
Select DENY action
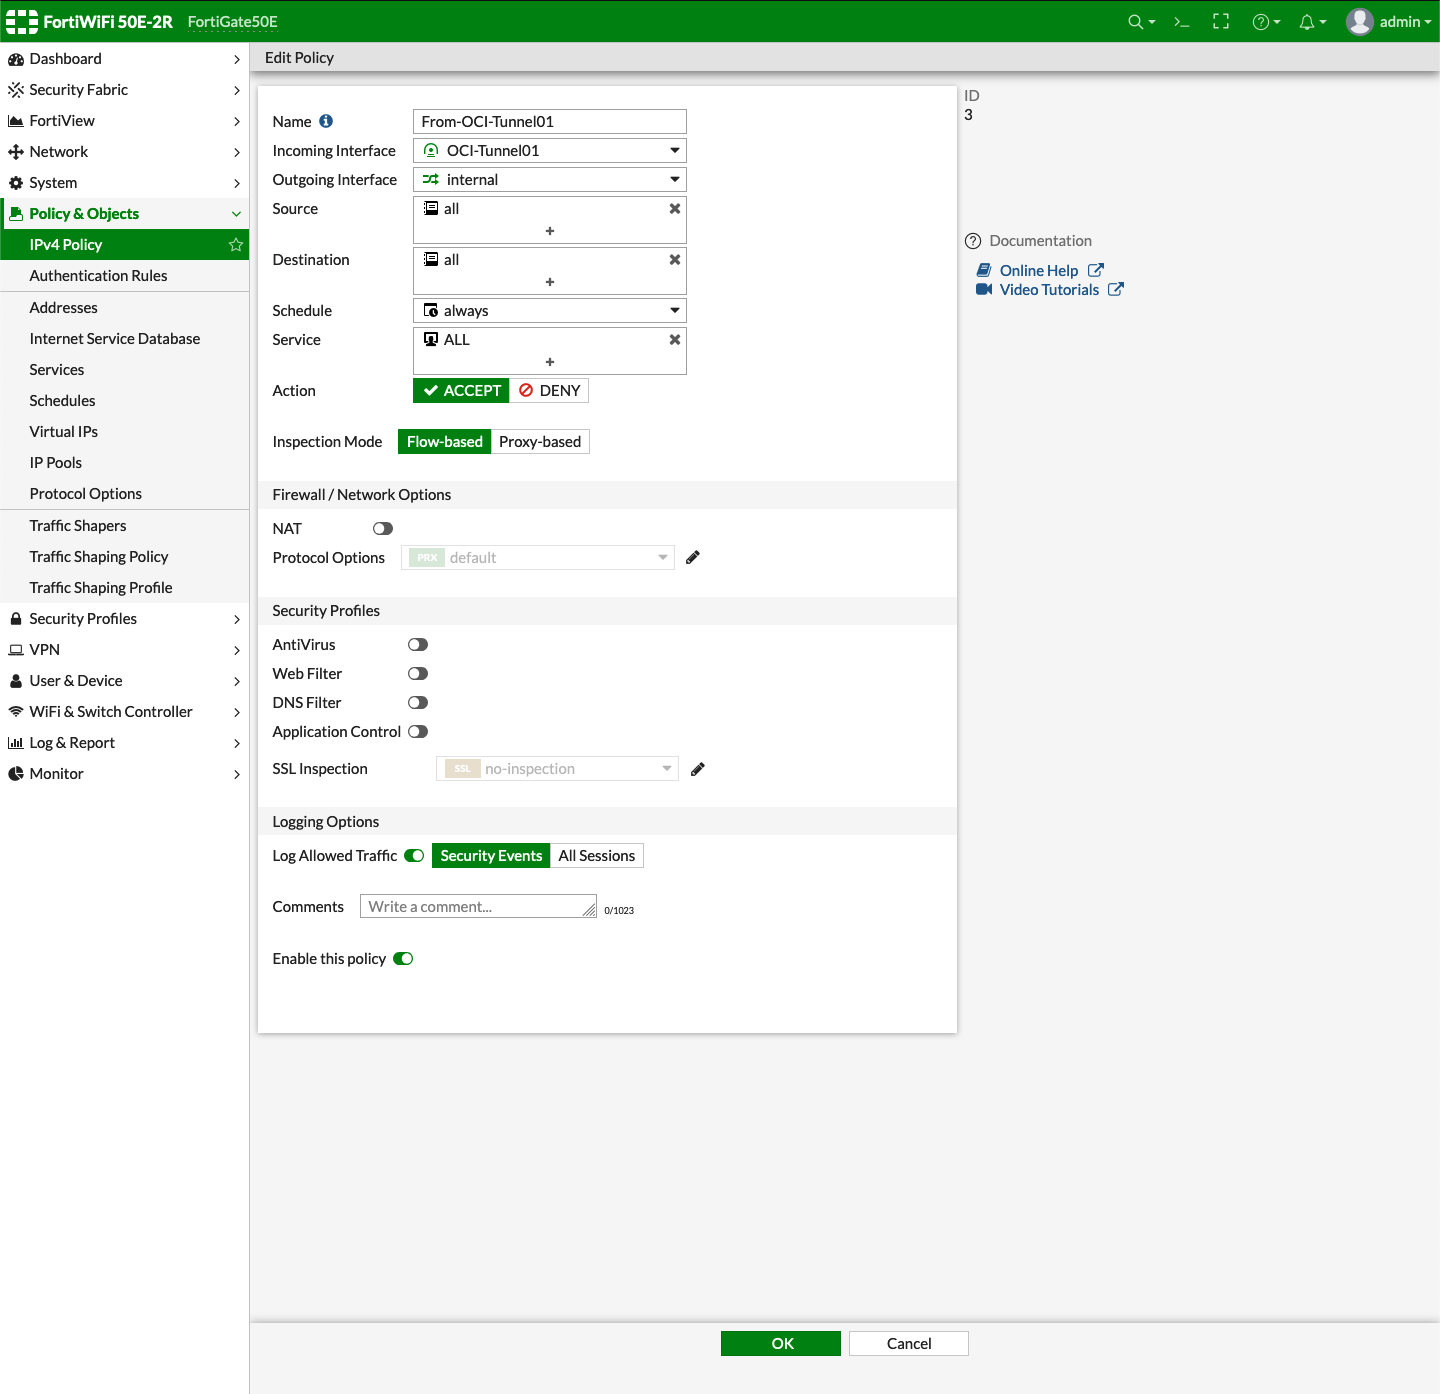pyautogui.click(x=549, y=391)
